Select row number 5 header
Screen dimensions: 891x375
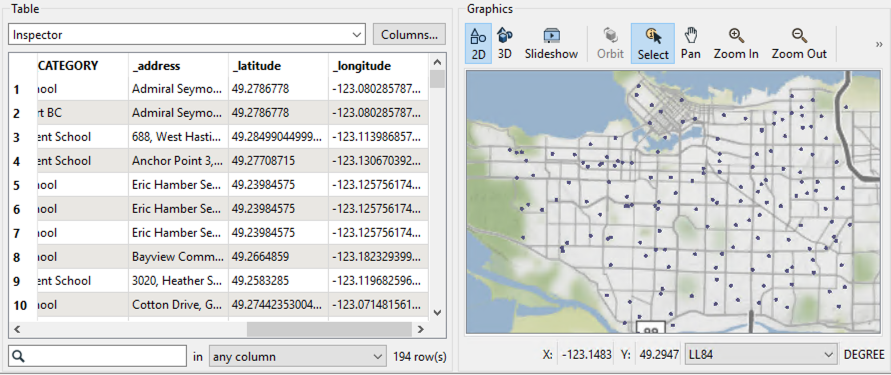tap(17, 185)
